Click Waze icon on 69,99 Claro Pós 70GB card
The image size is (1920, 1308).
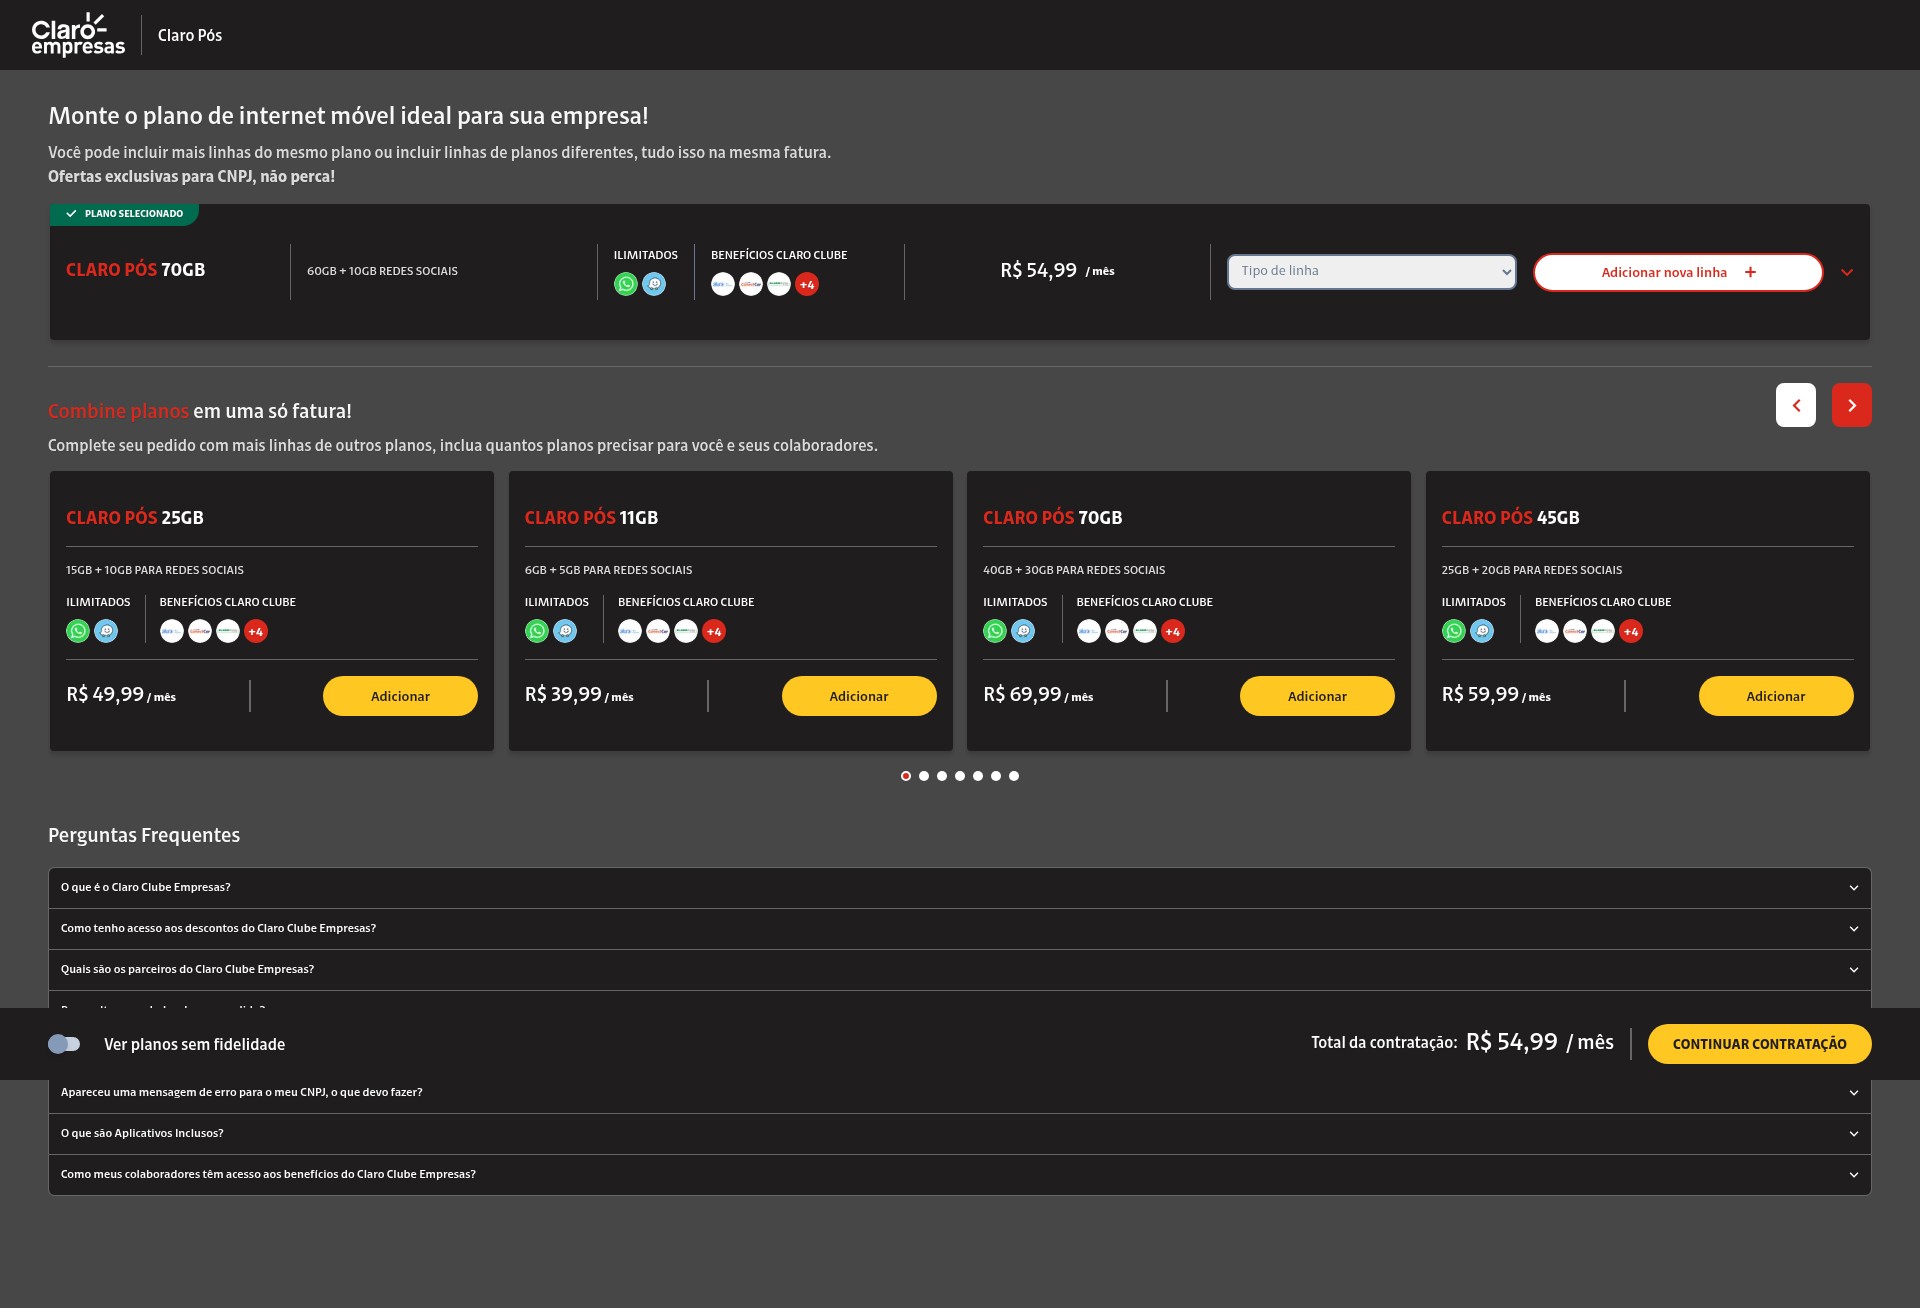coord(1023,631)
